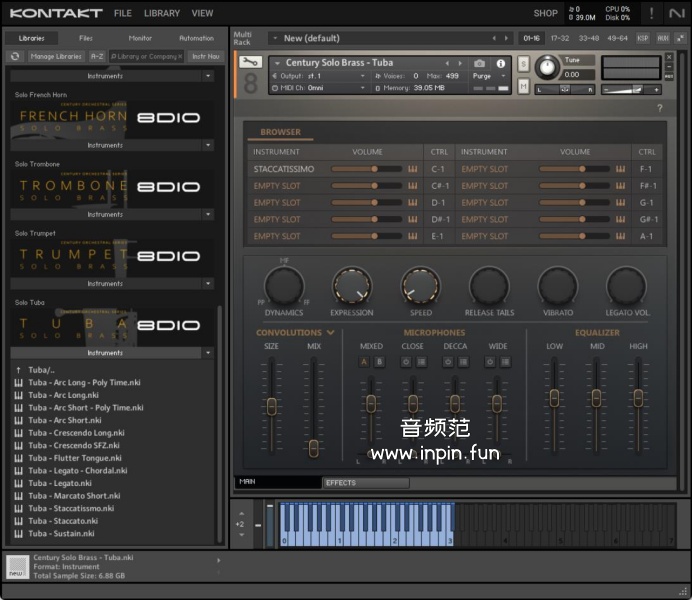This screenshot has height=600, width=692.
Task: Click the Native Instruments logo icon
Action: [677, 13]
